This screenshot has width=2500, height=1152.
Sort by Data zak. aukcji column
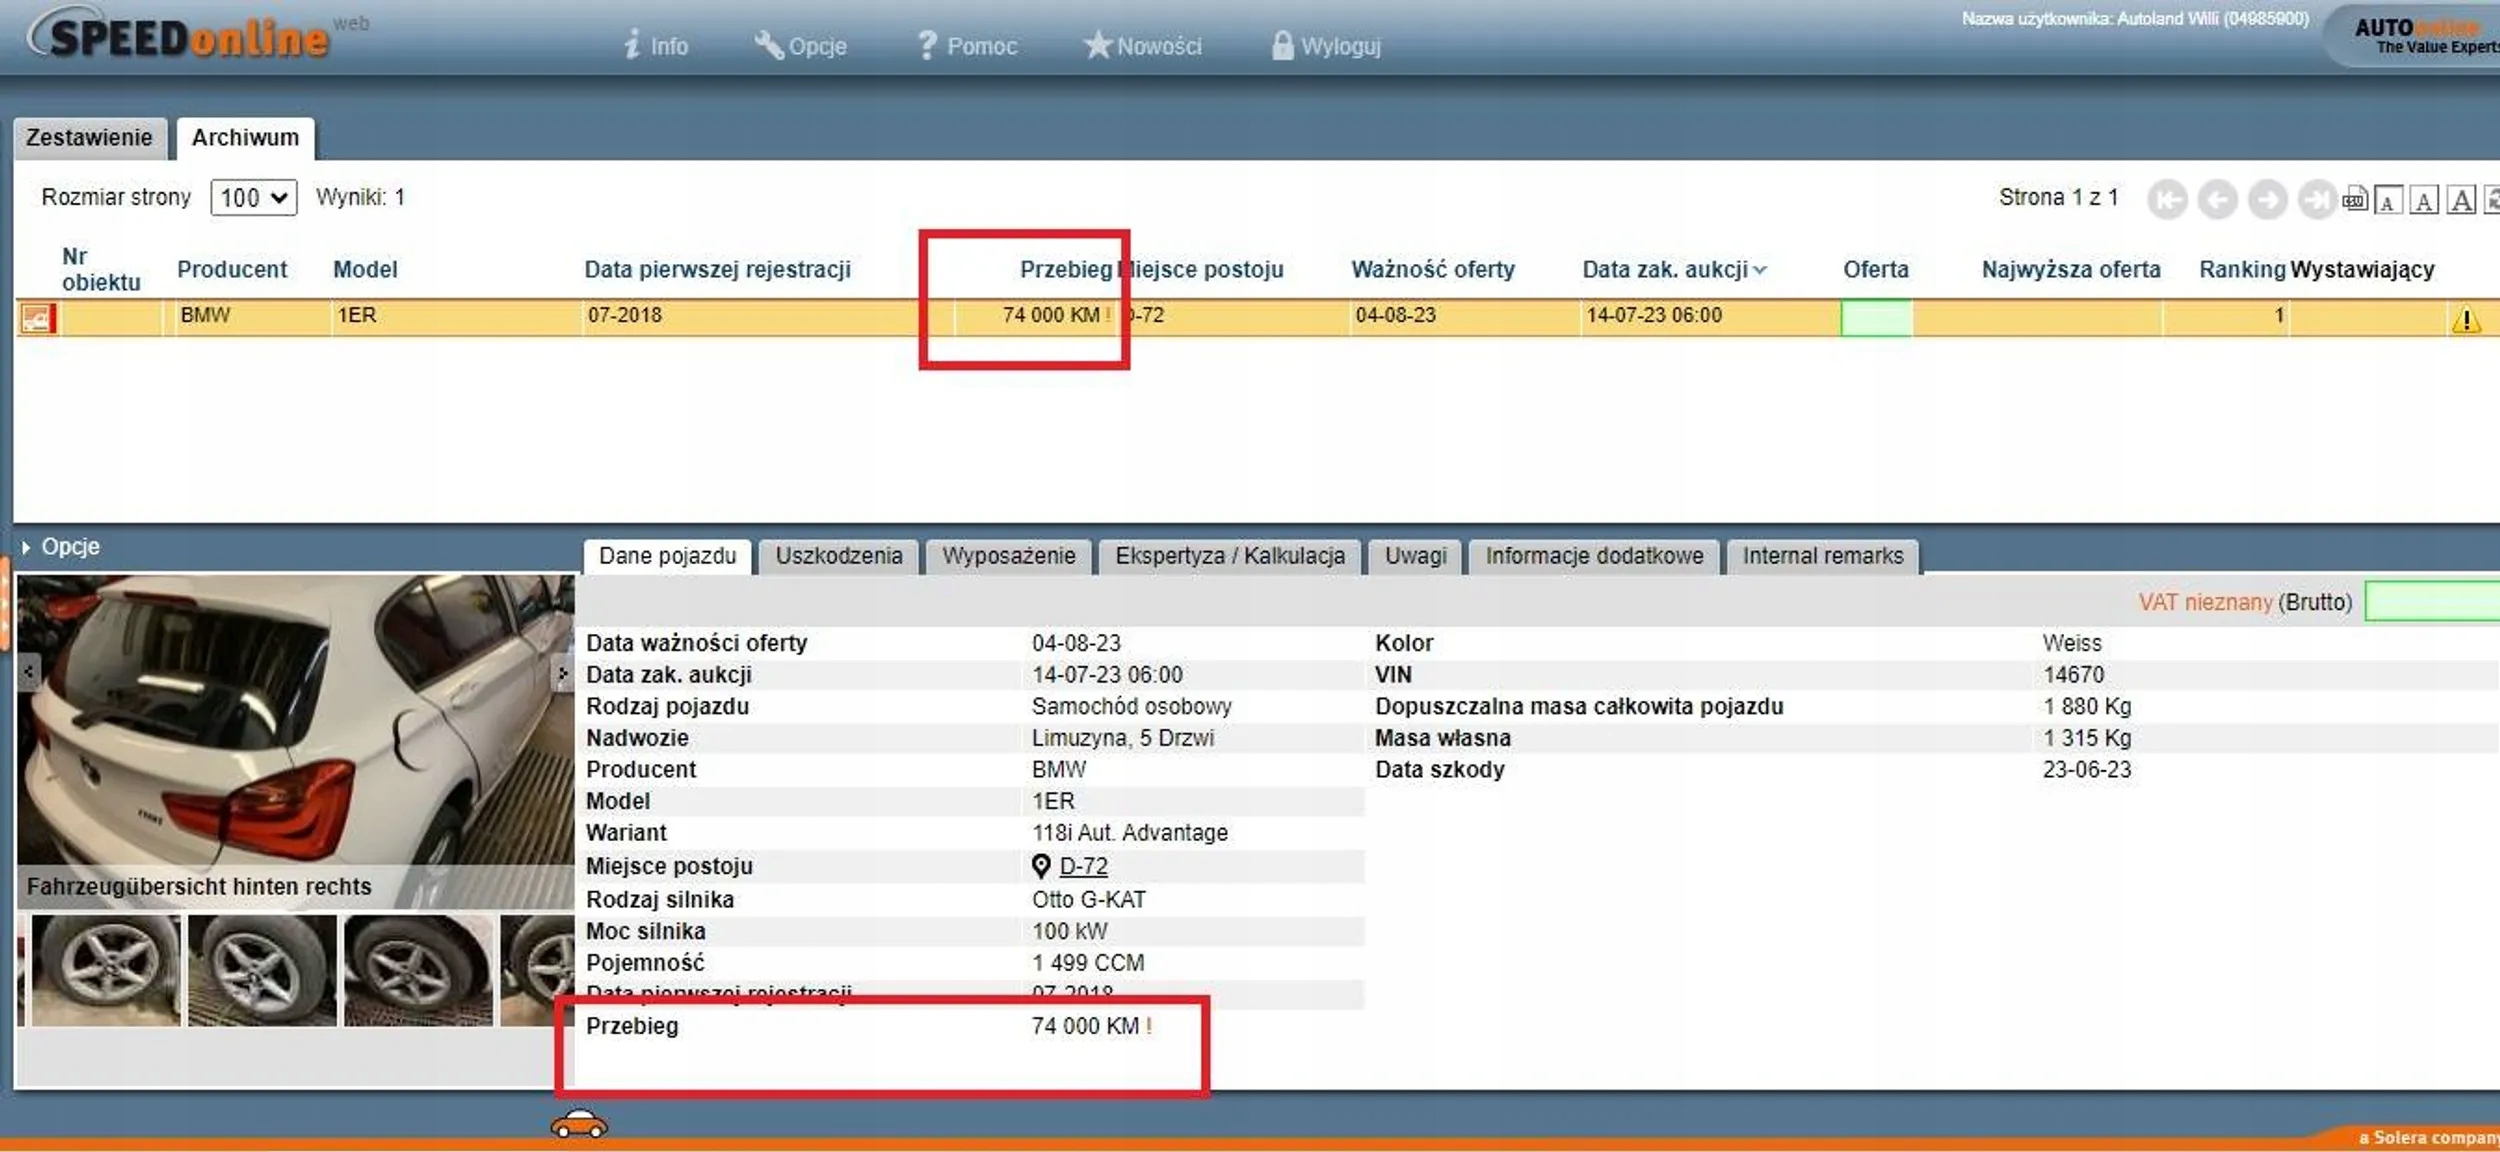[x=1665, y=269]
